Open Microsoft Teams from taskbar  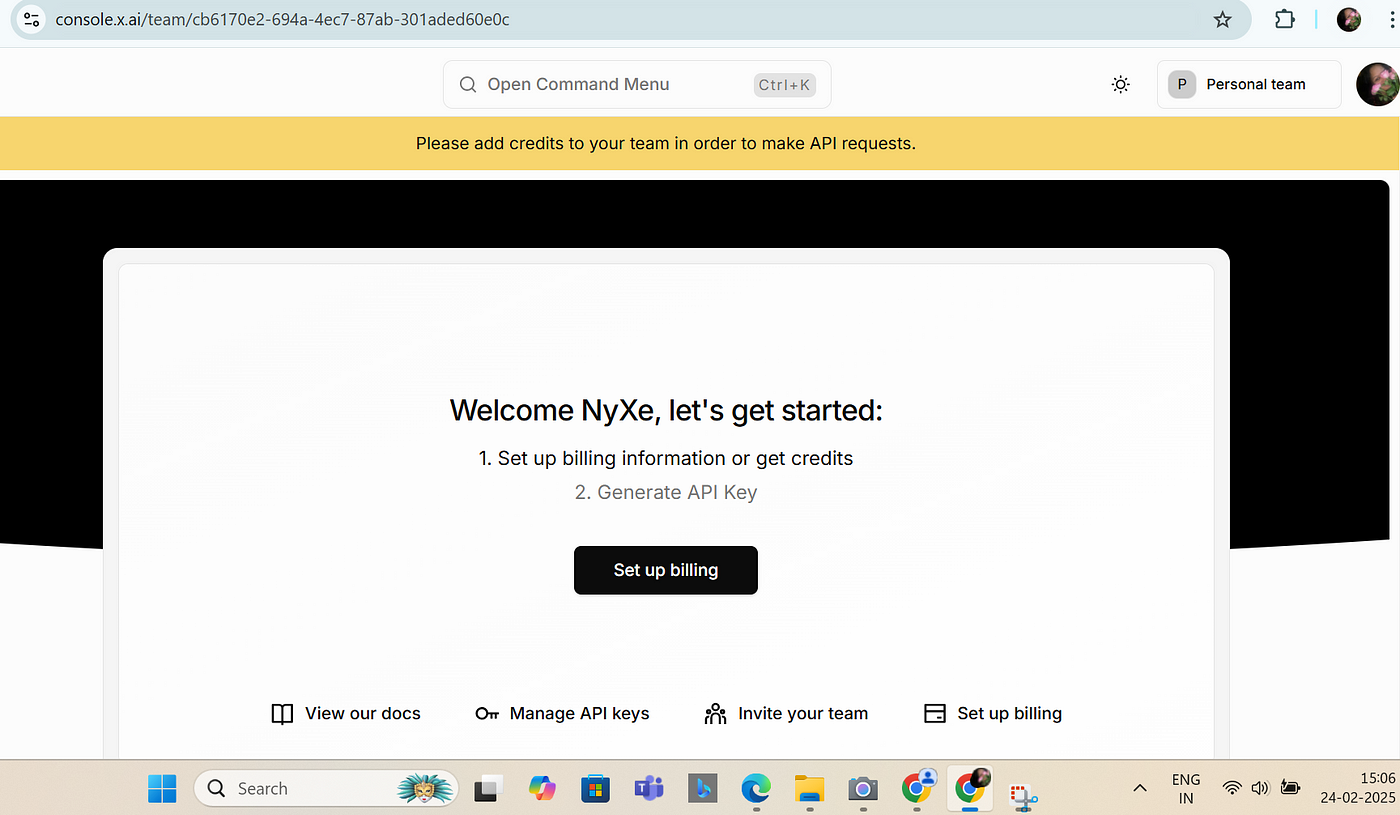(649, 788)
